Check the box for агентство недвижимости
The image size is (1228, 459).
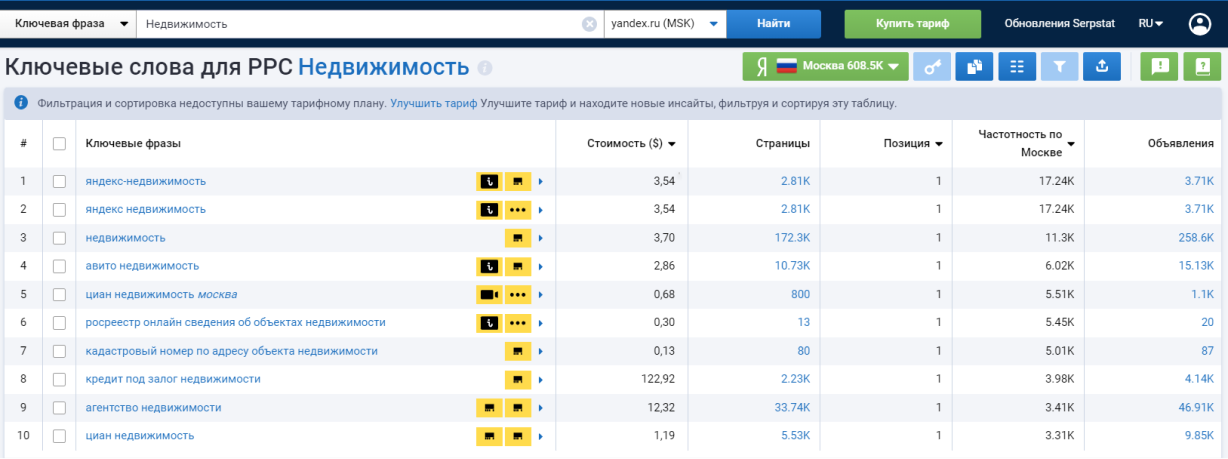59,408
